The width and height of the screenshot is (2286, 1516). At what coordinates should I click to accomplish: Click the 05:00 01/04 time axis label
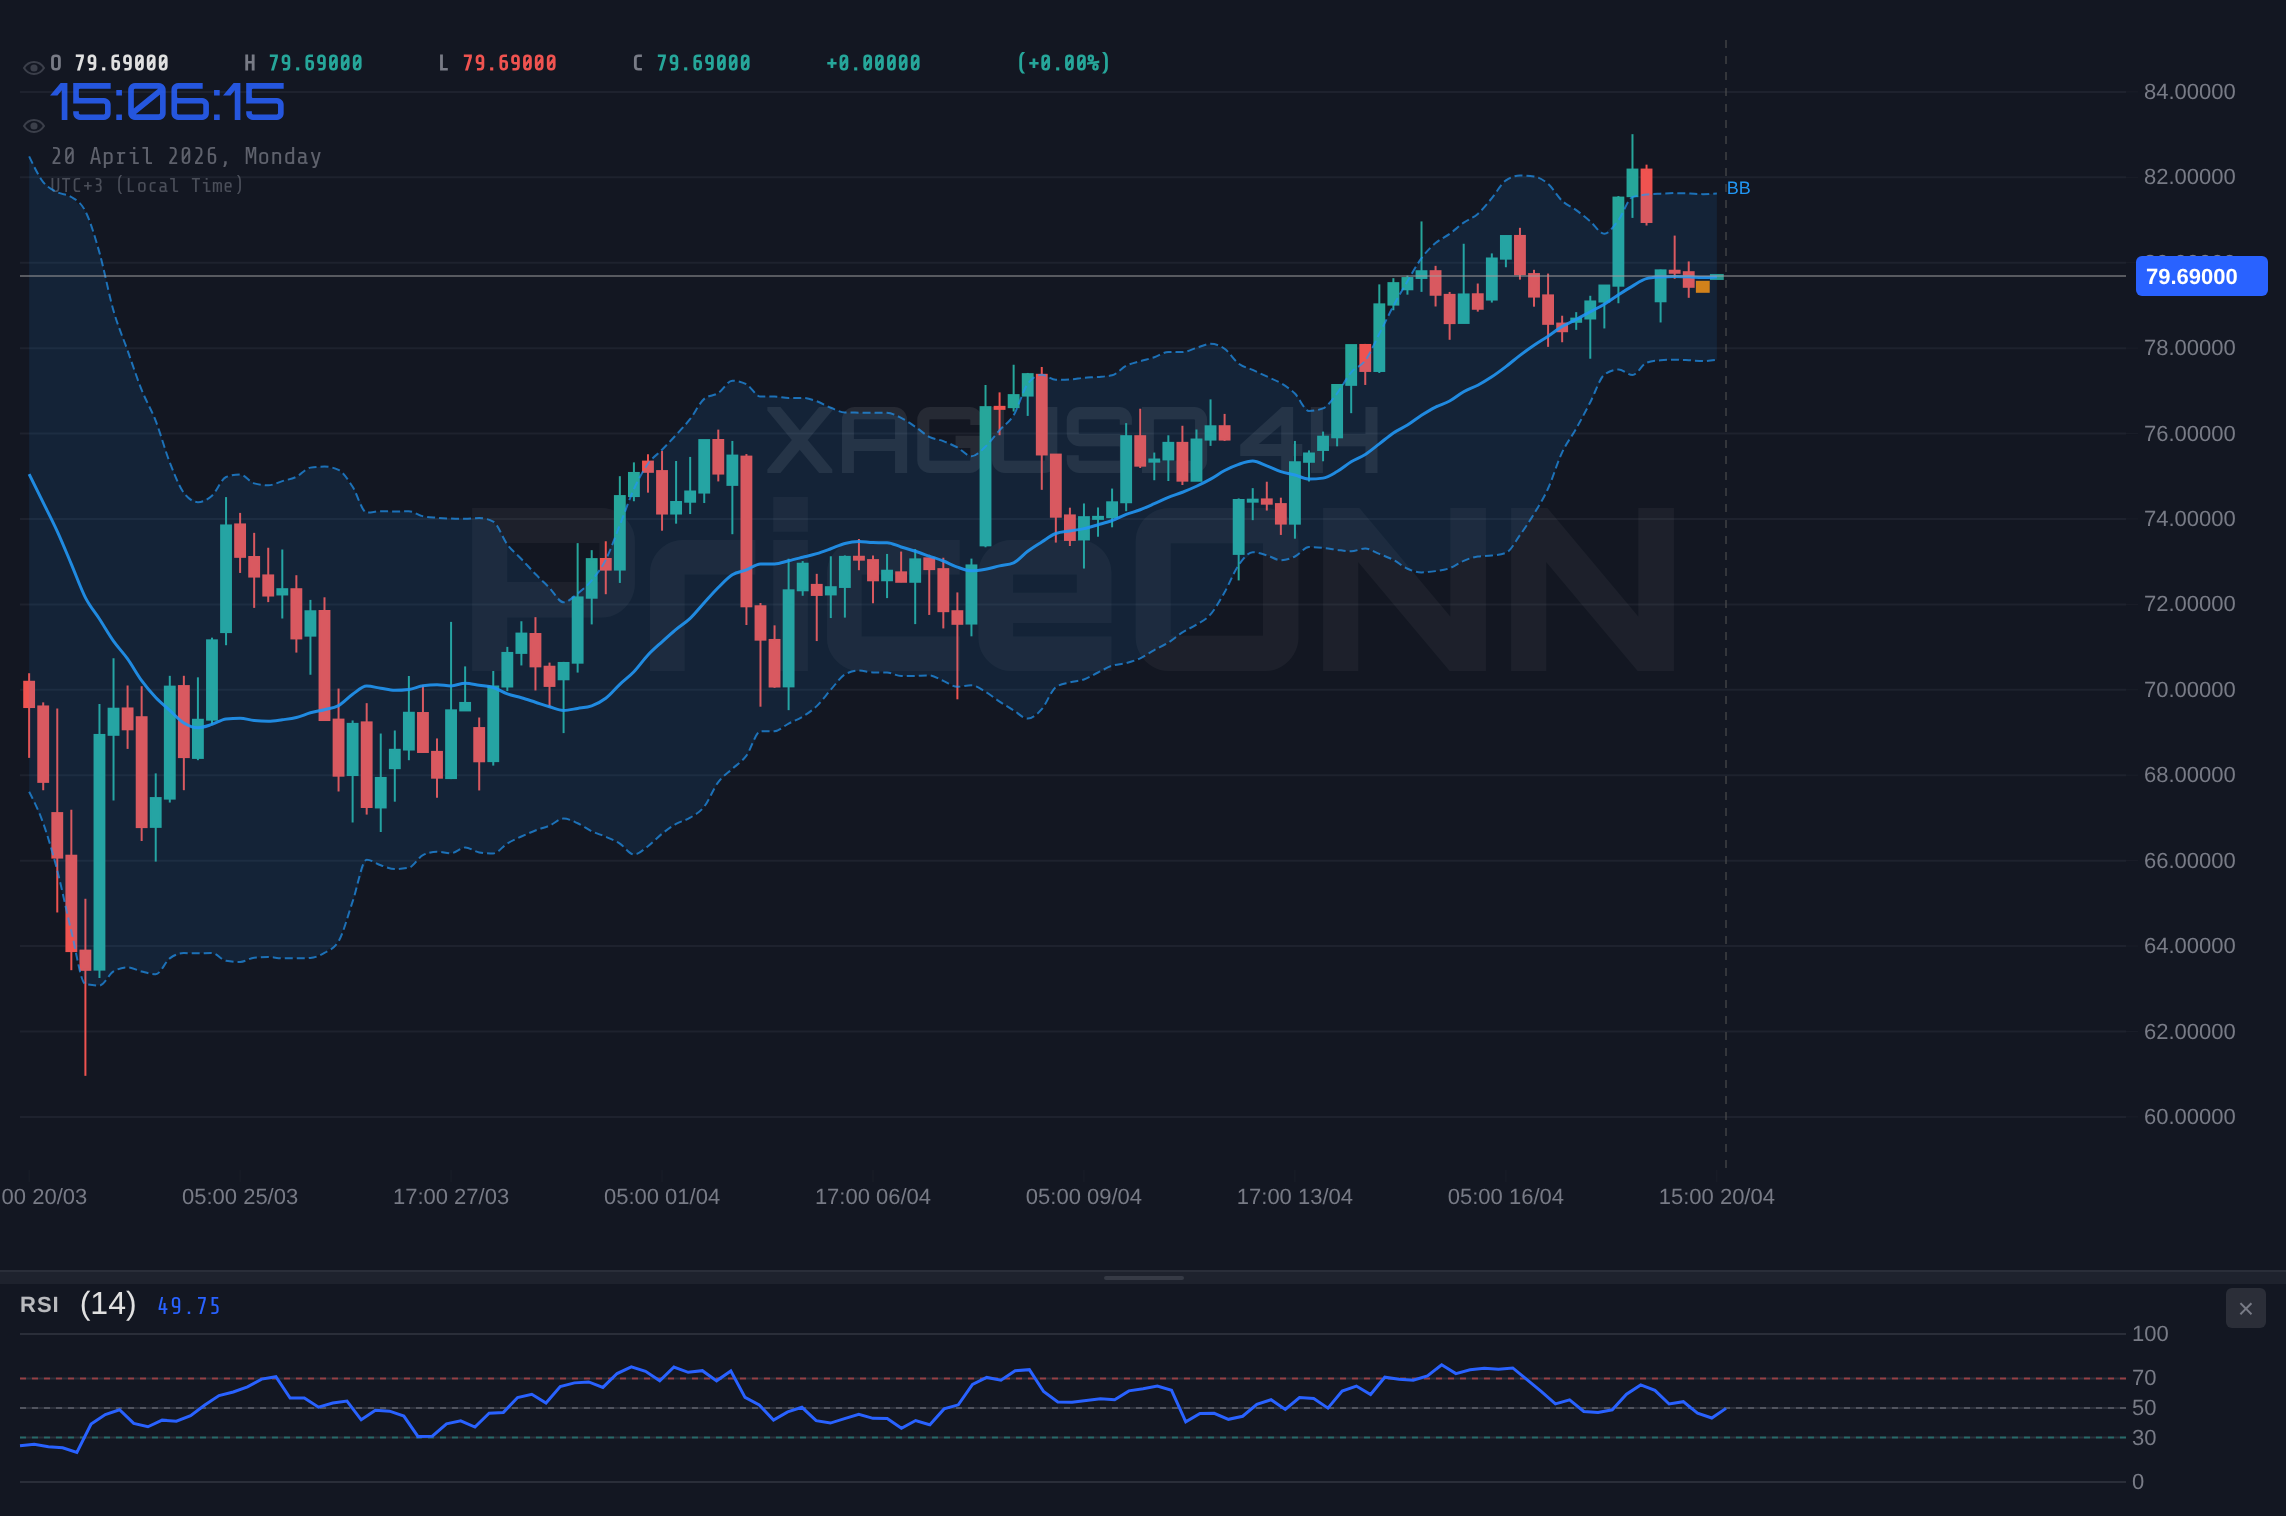662,1197
